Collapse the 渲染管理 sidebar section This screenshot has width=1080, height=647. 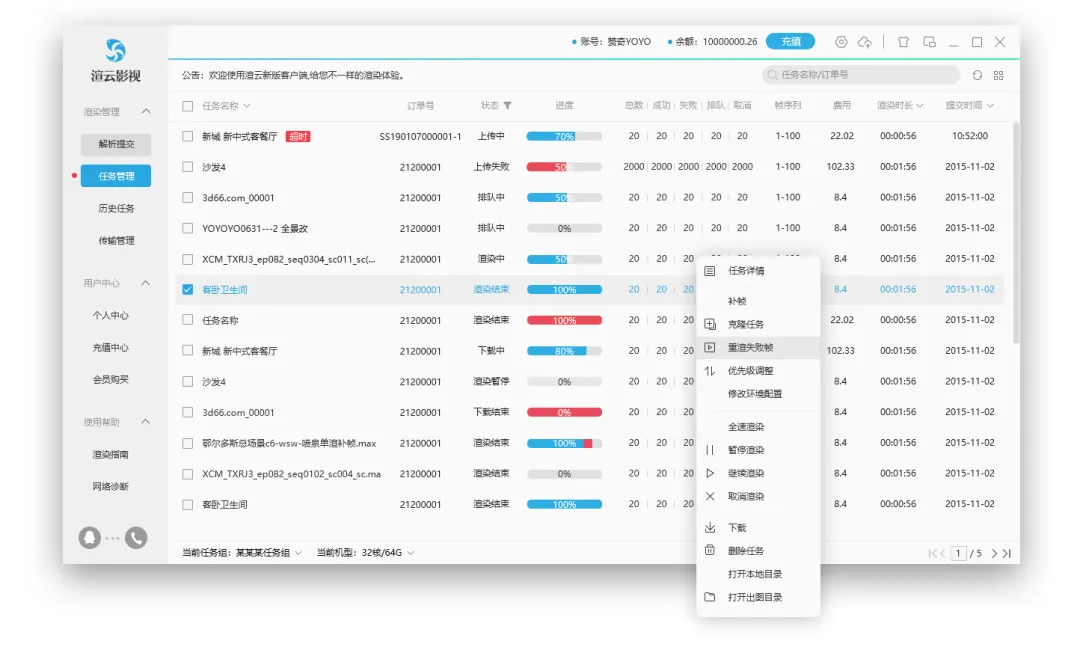click(x=146, y=111)
